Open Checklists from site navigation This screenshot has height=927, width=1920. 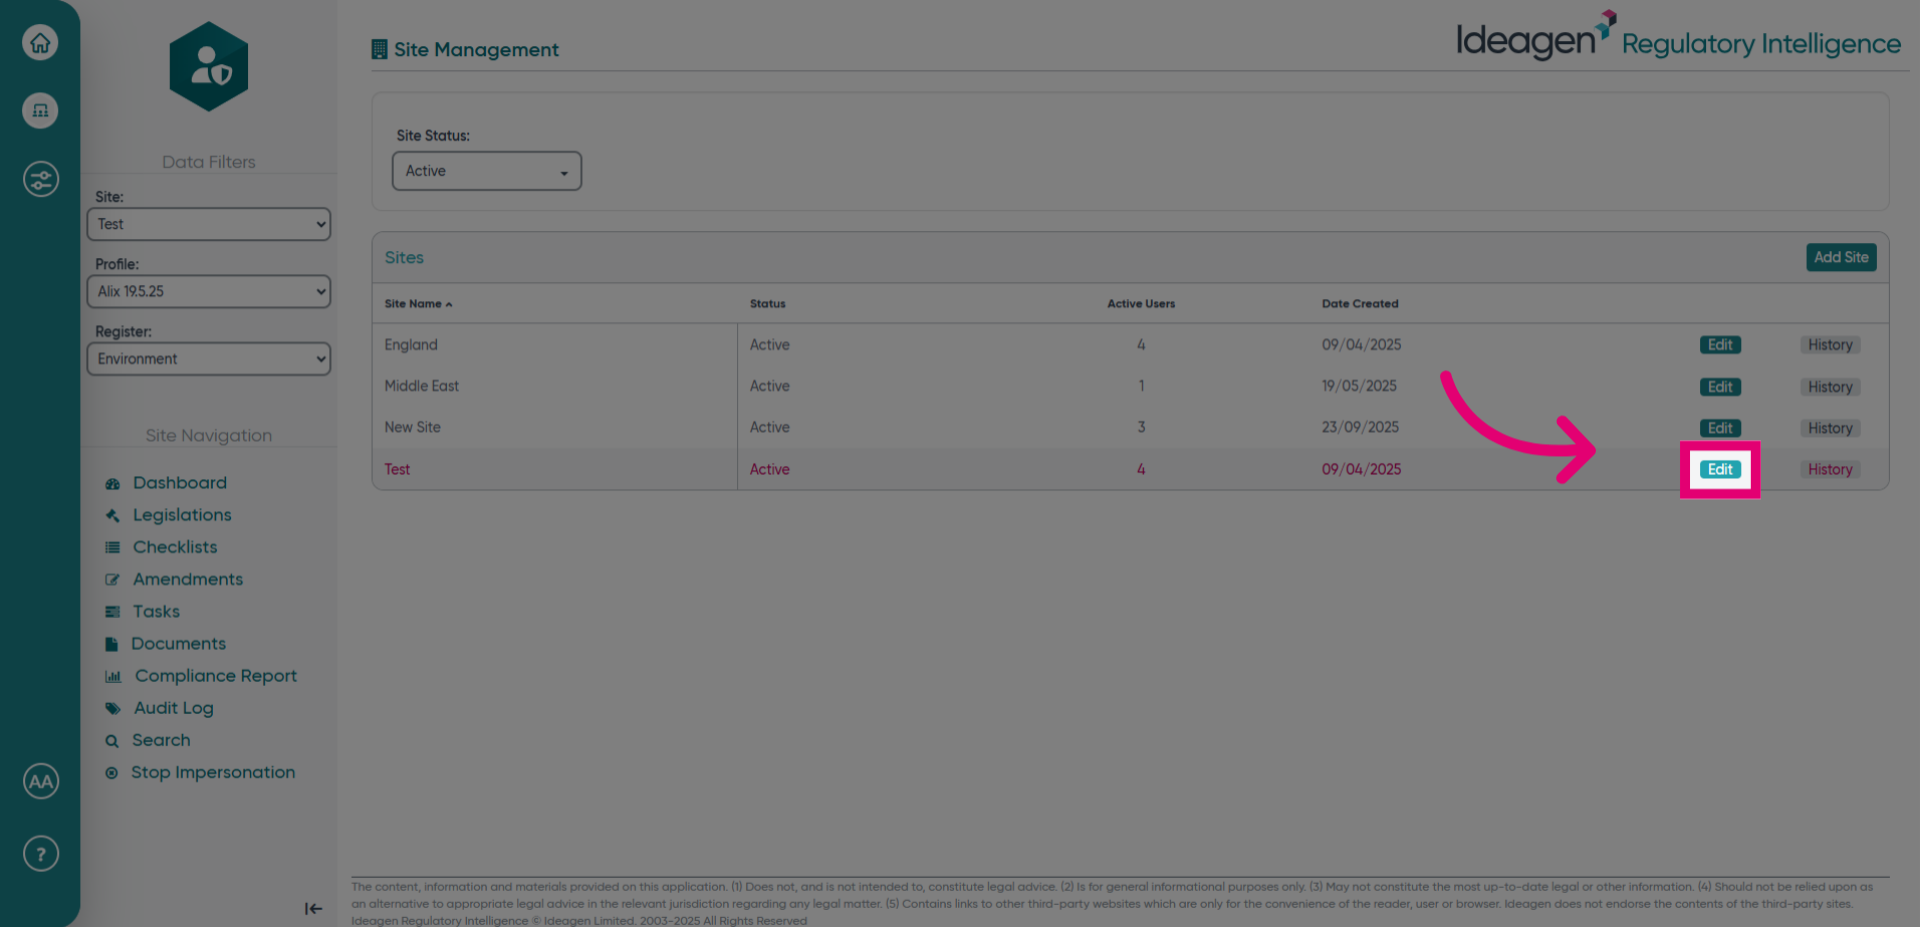coord(175,547)
